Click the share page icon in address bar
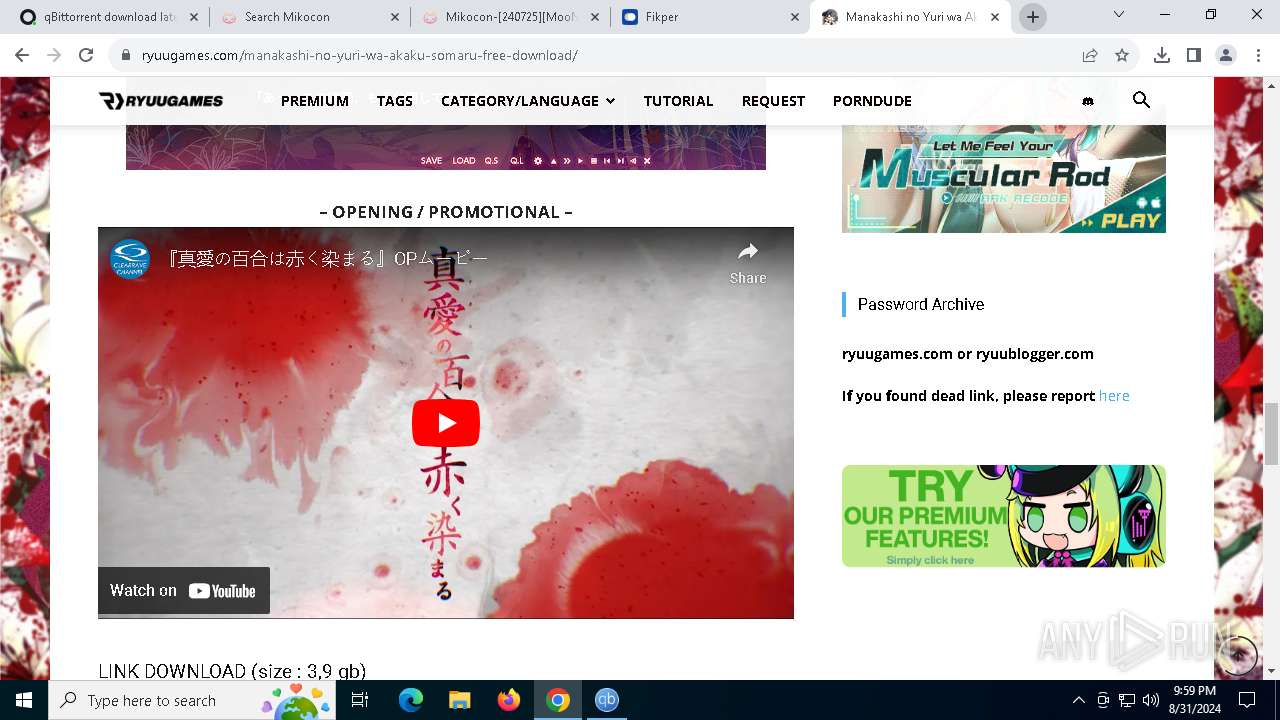The height and width of the screenshot is (720, 1280). [x=1090, y=55]
